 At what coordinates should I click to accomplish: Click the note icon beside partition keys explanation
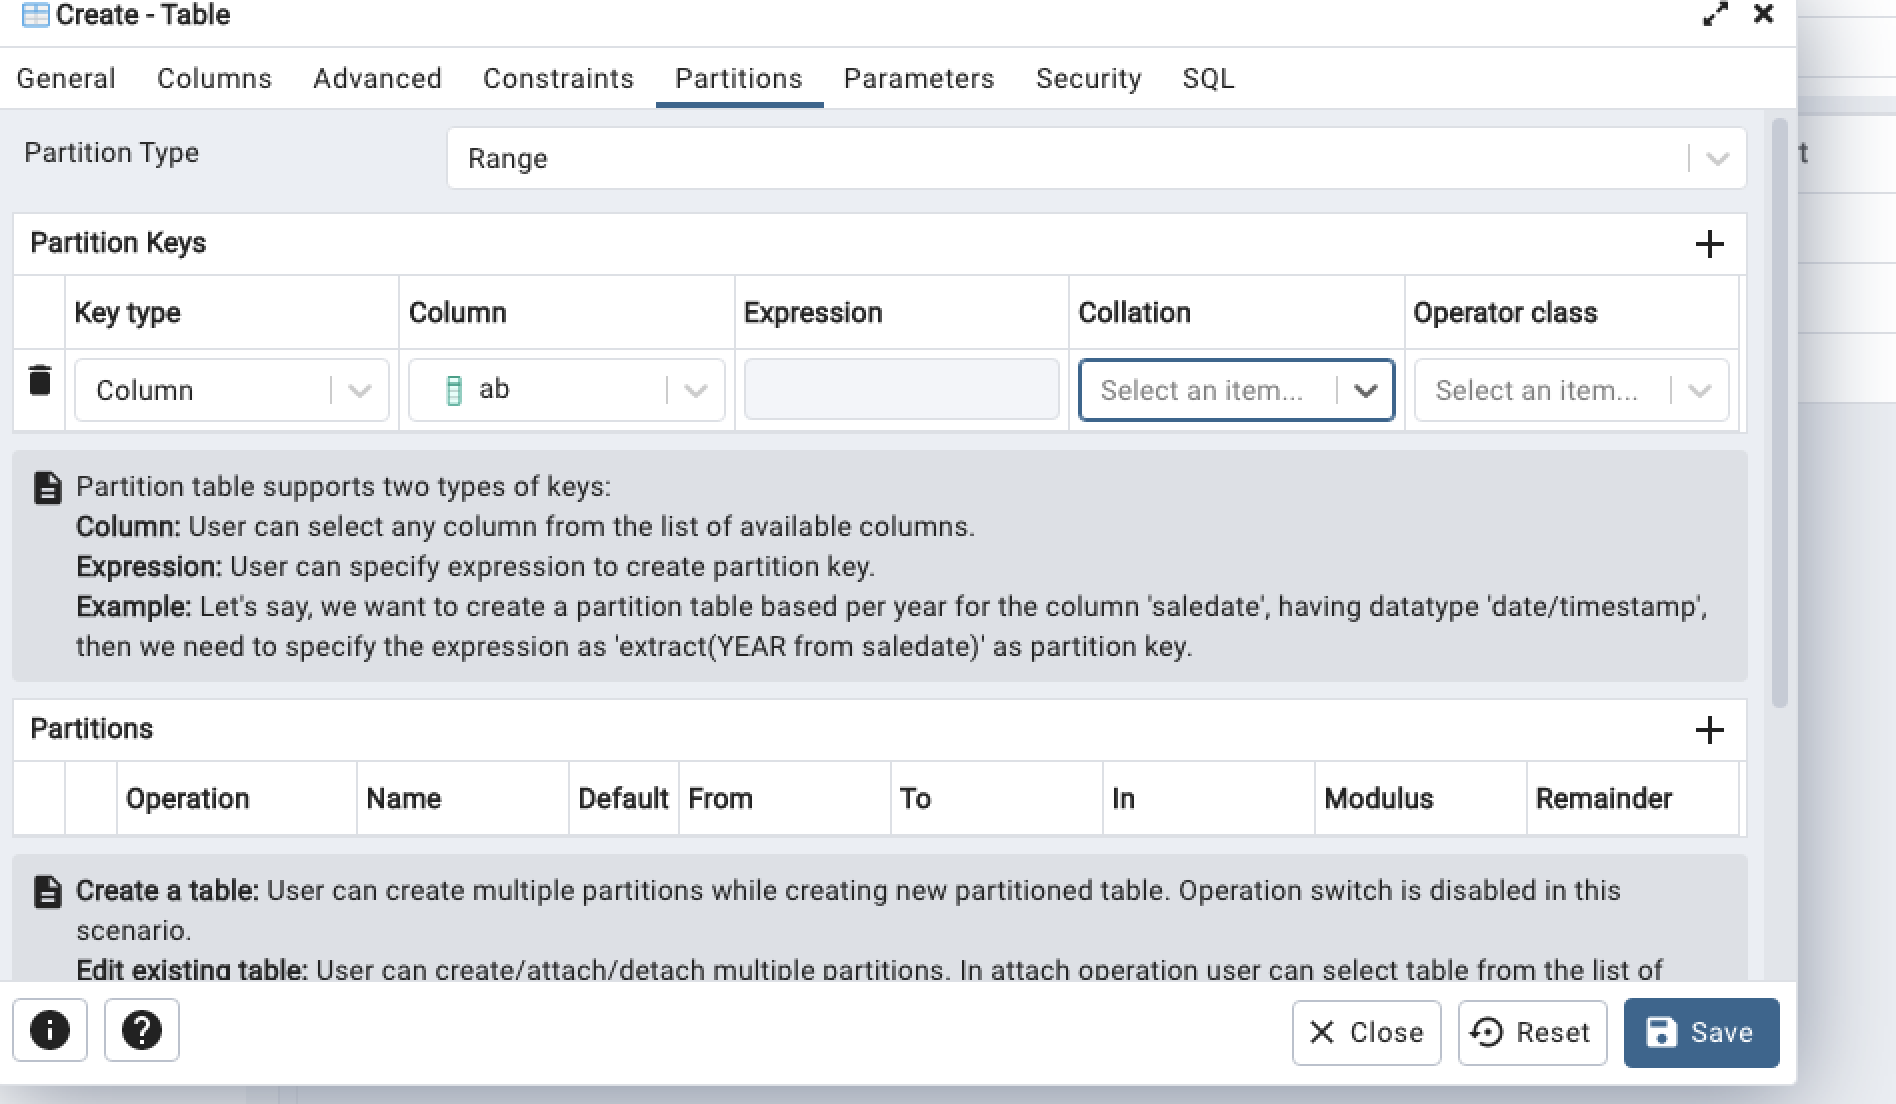(x=47, y=489)
